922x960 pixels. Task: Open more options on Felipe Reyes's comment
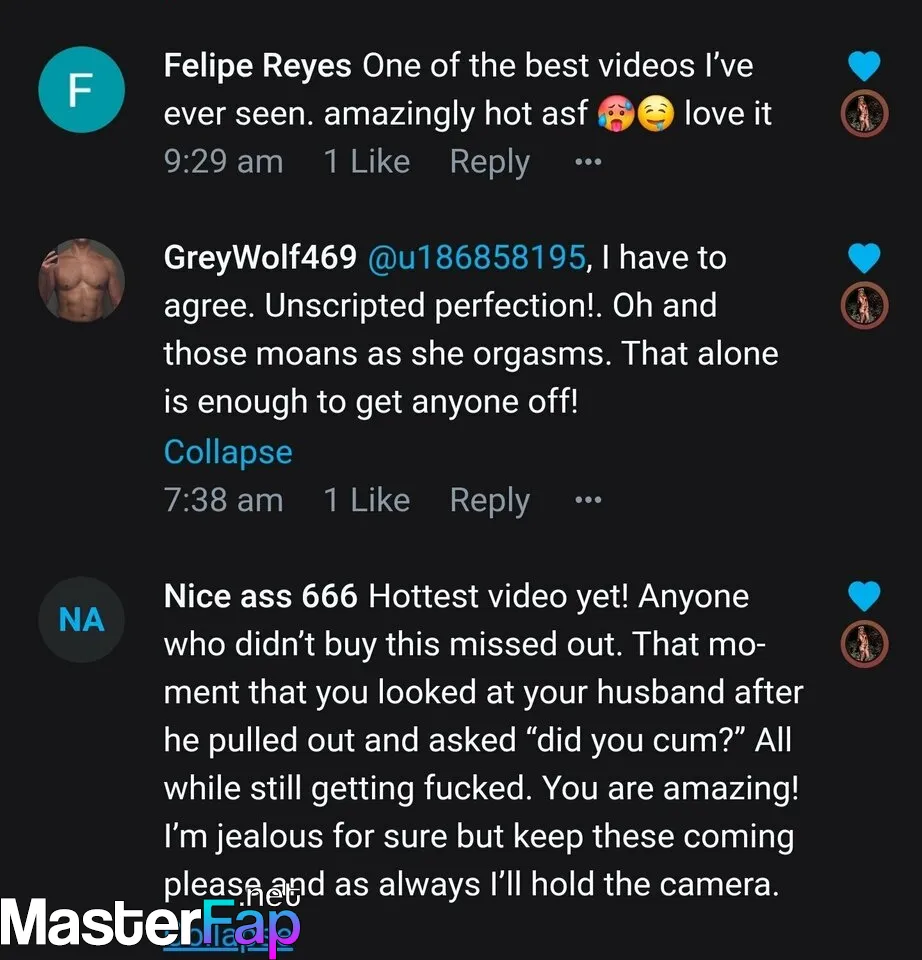(x=588, y=162)
